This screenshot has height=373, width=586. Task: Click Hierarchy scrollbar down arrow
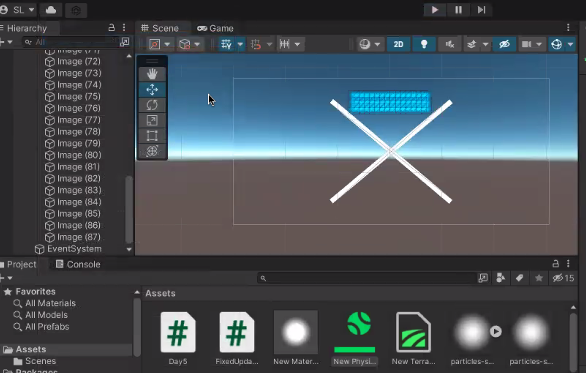(x=129, y=249)
